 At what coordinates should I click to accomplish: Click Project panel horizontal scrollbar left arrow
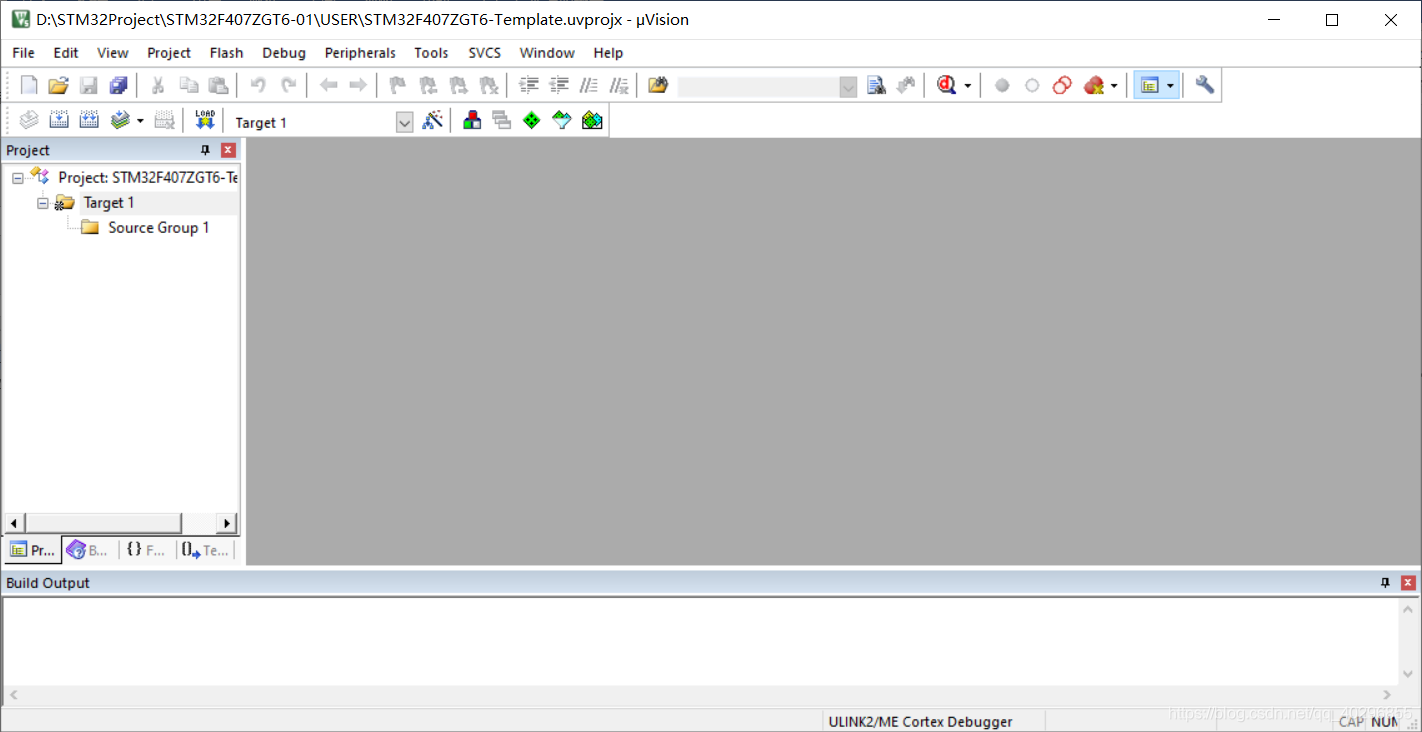point(14,523)
